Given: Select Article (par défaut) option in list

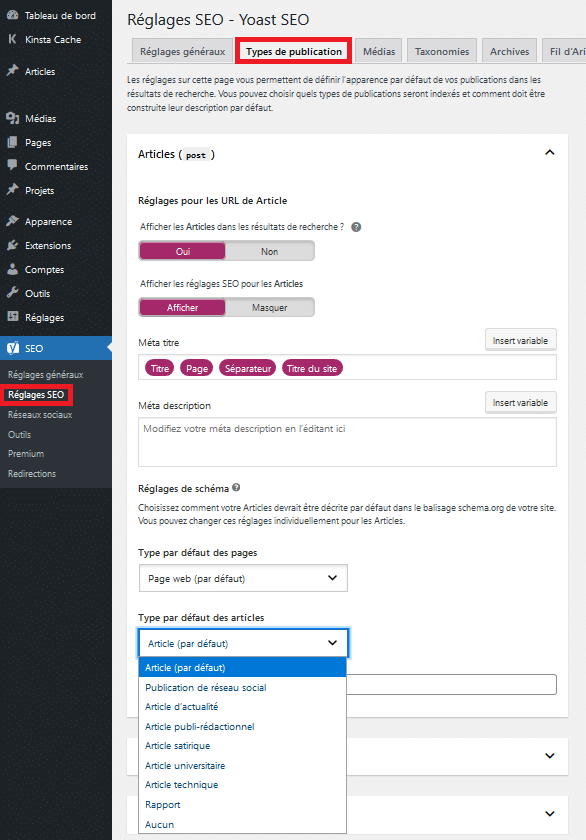Looking at the screenshot, I should coord(243,668).
